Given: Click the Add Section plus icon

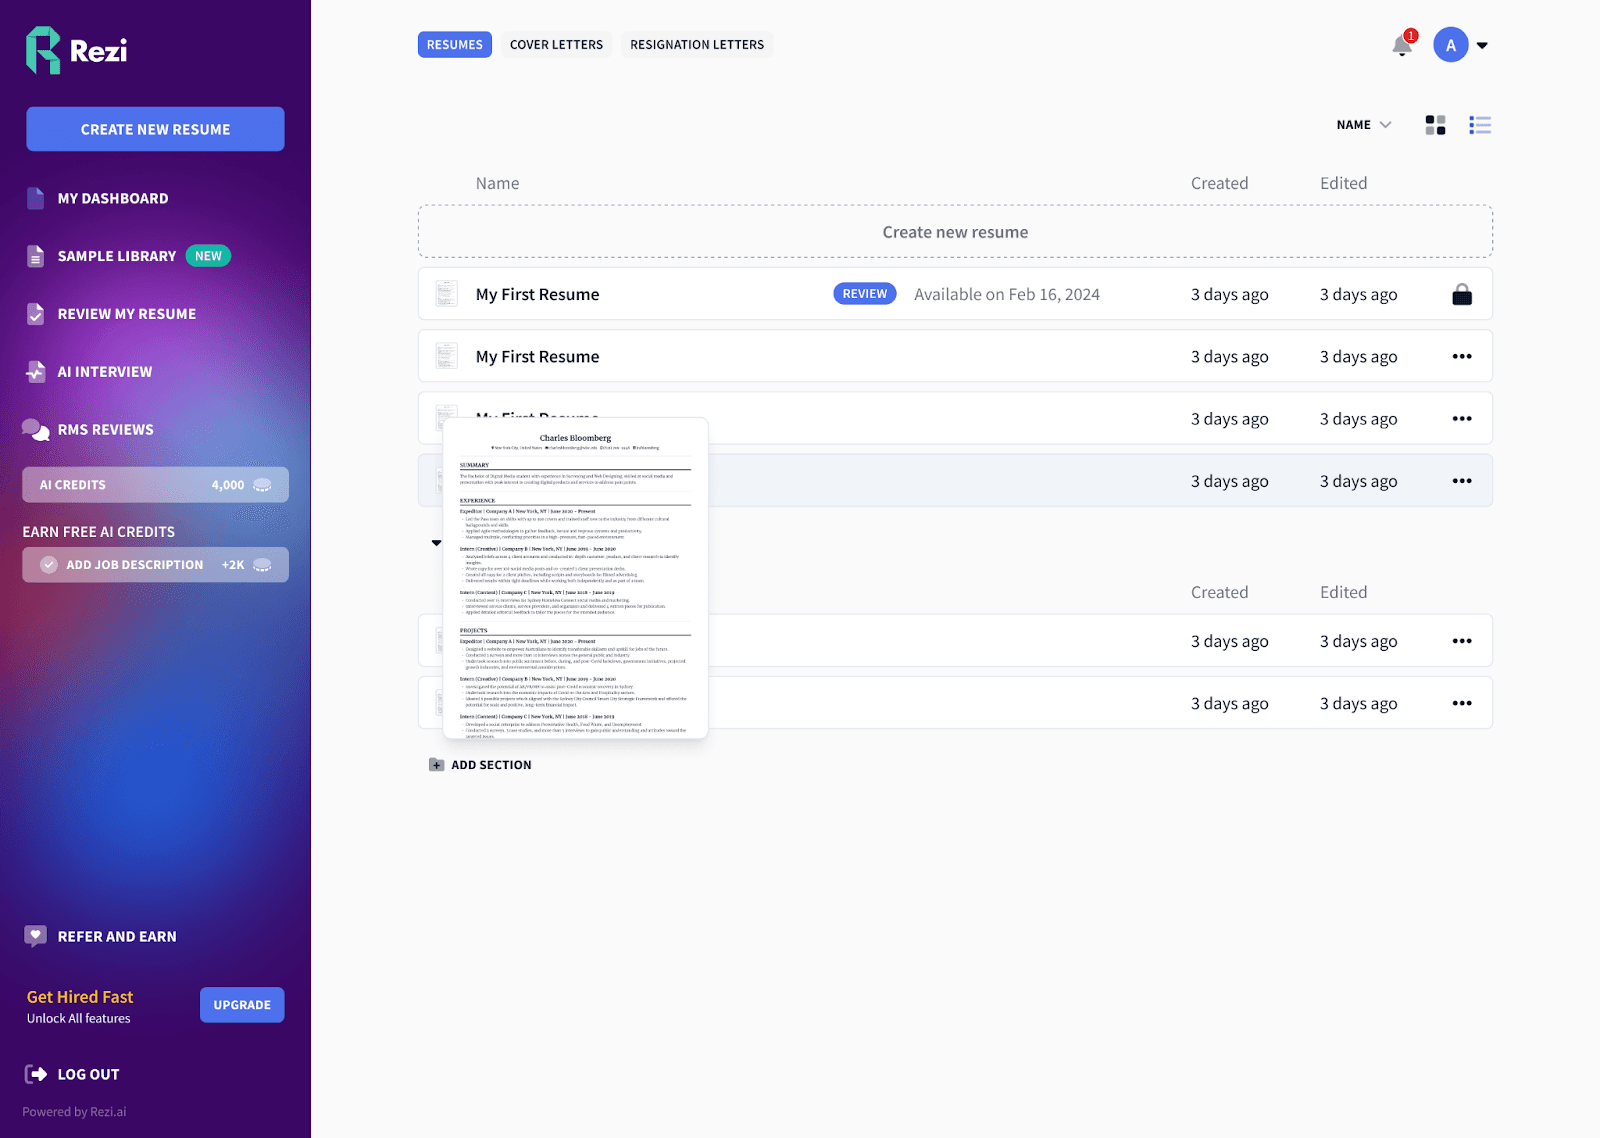Looking at the screenshot, I should click(437, 765).
